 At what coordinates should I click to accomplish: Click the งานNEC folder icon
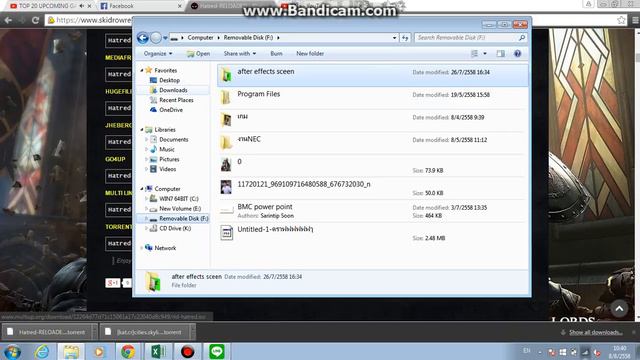pos(226,142)
